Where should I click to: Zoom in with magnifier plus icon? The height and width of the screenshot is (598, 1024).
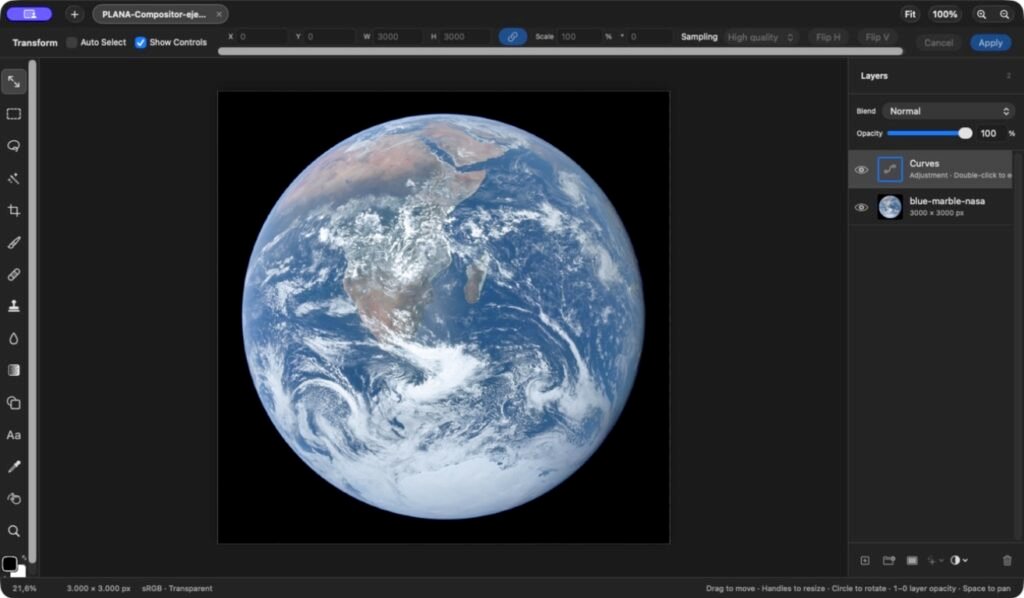point(982,14)
